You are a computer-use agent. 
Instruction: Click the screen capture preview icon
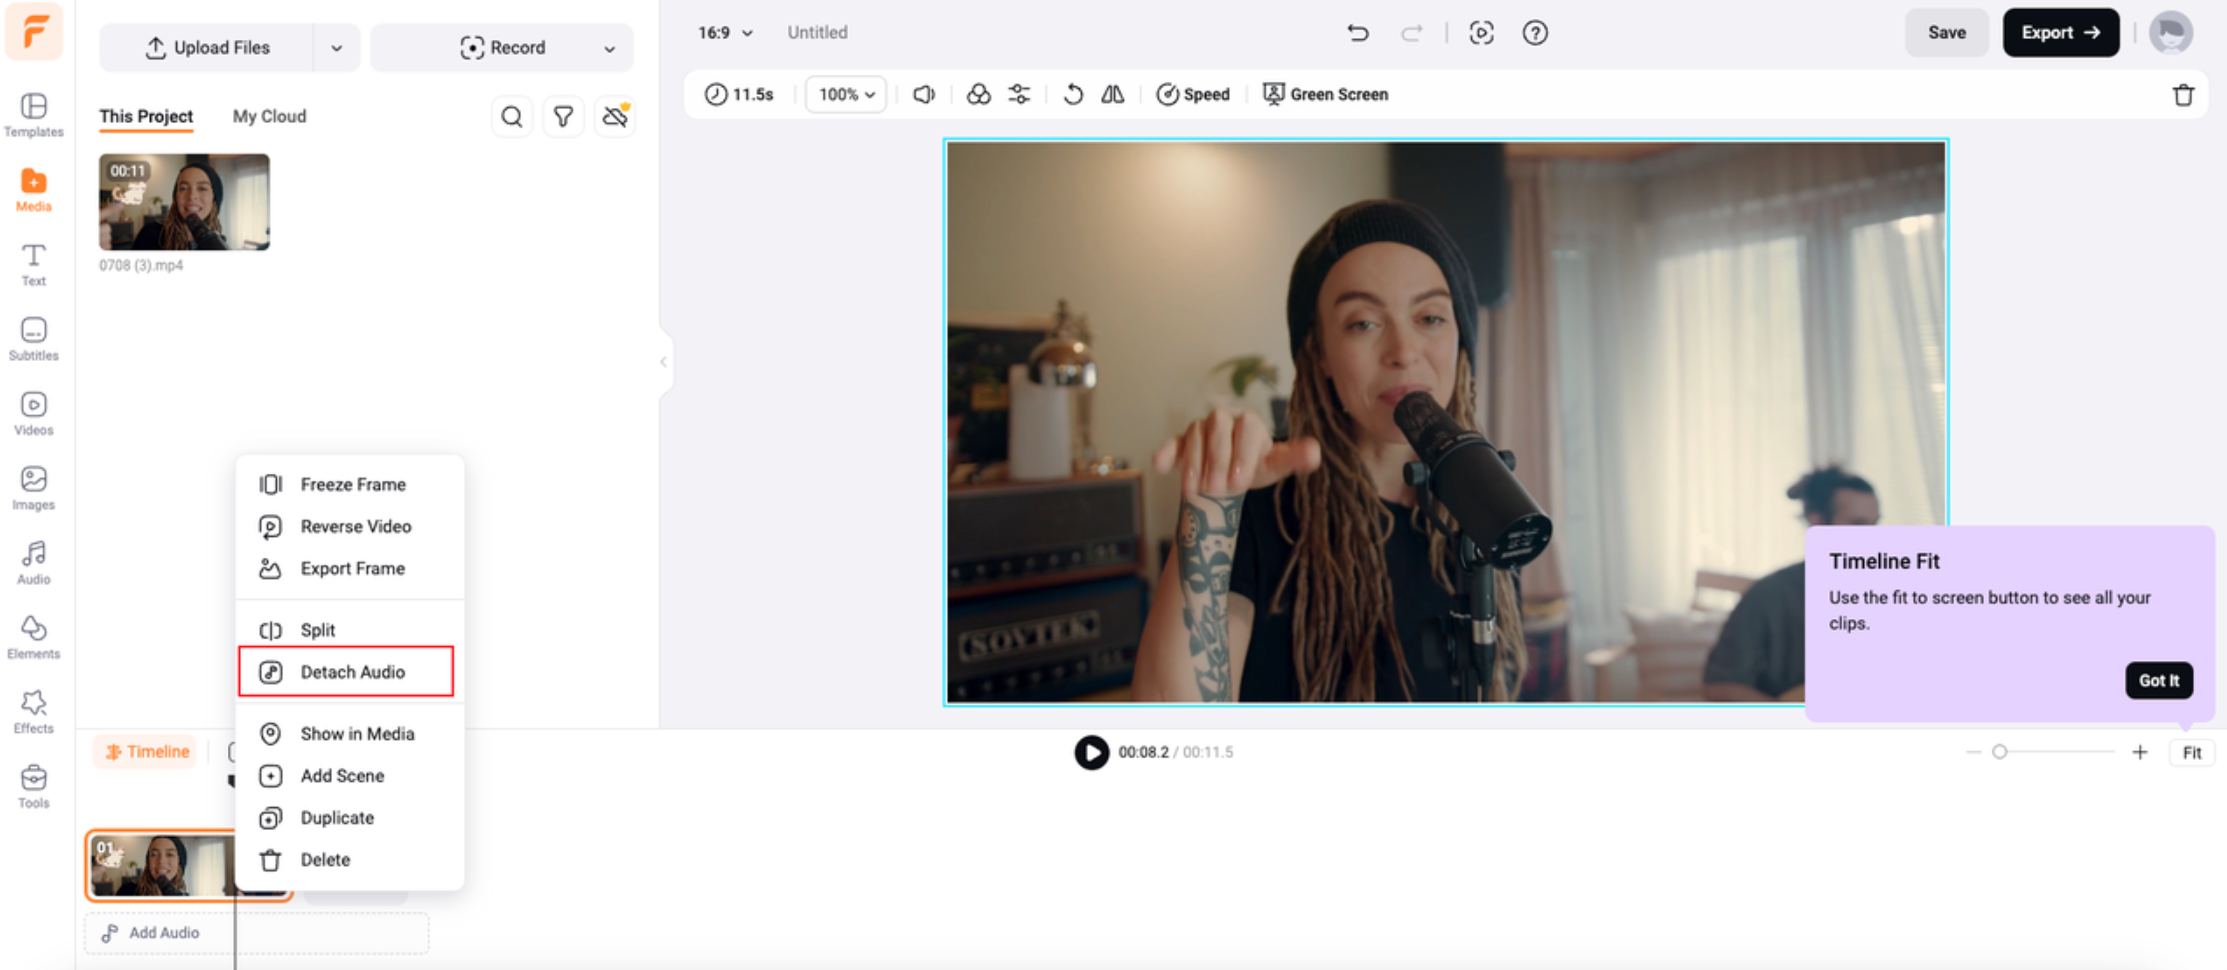pos(1481,33)
